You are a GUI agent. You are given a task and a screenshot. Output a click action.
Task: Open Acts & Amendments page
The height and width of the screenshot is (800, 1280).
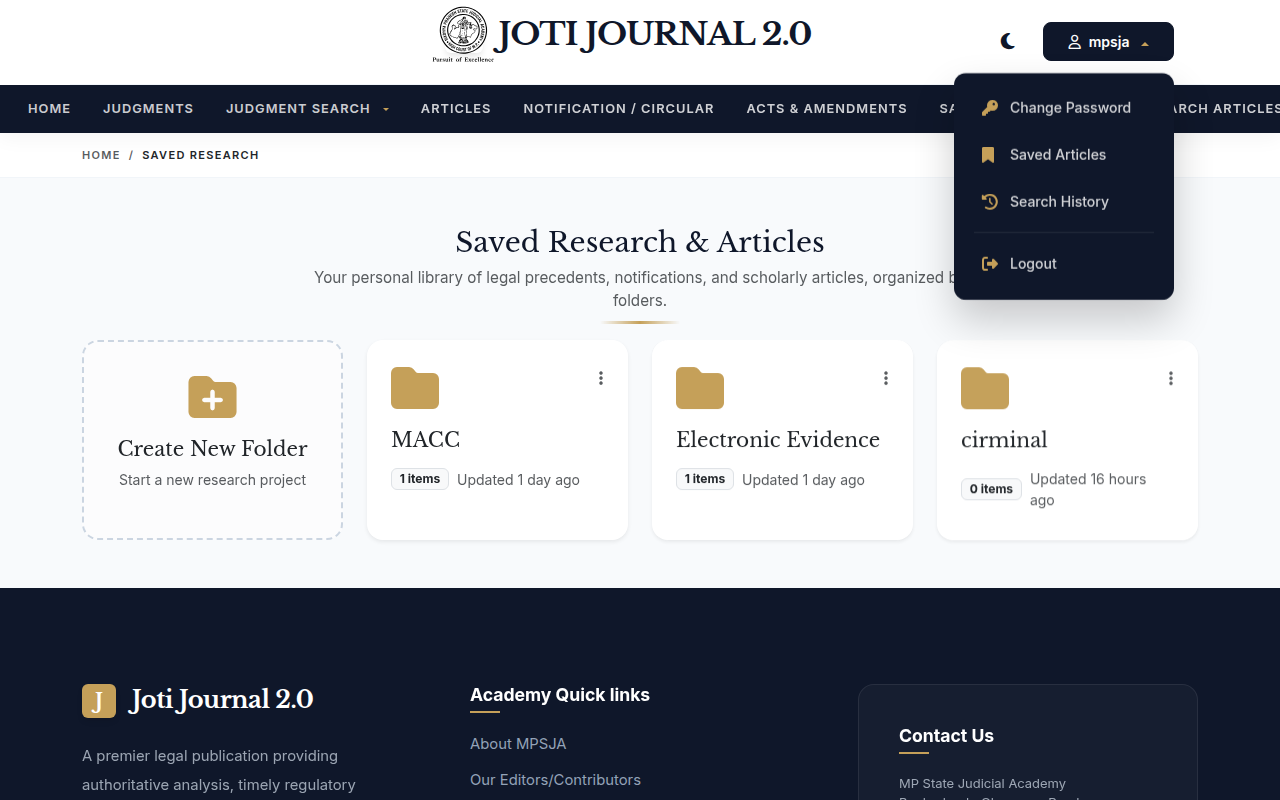827,108
